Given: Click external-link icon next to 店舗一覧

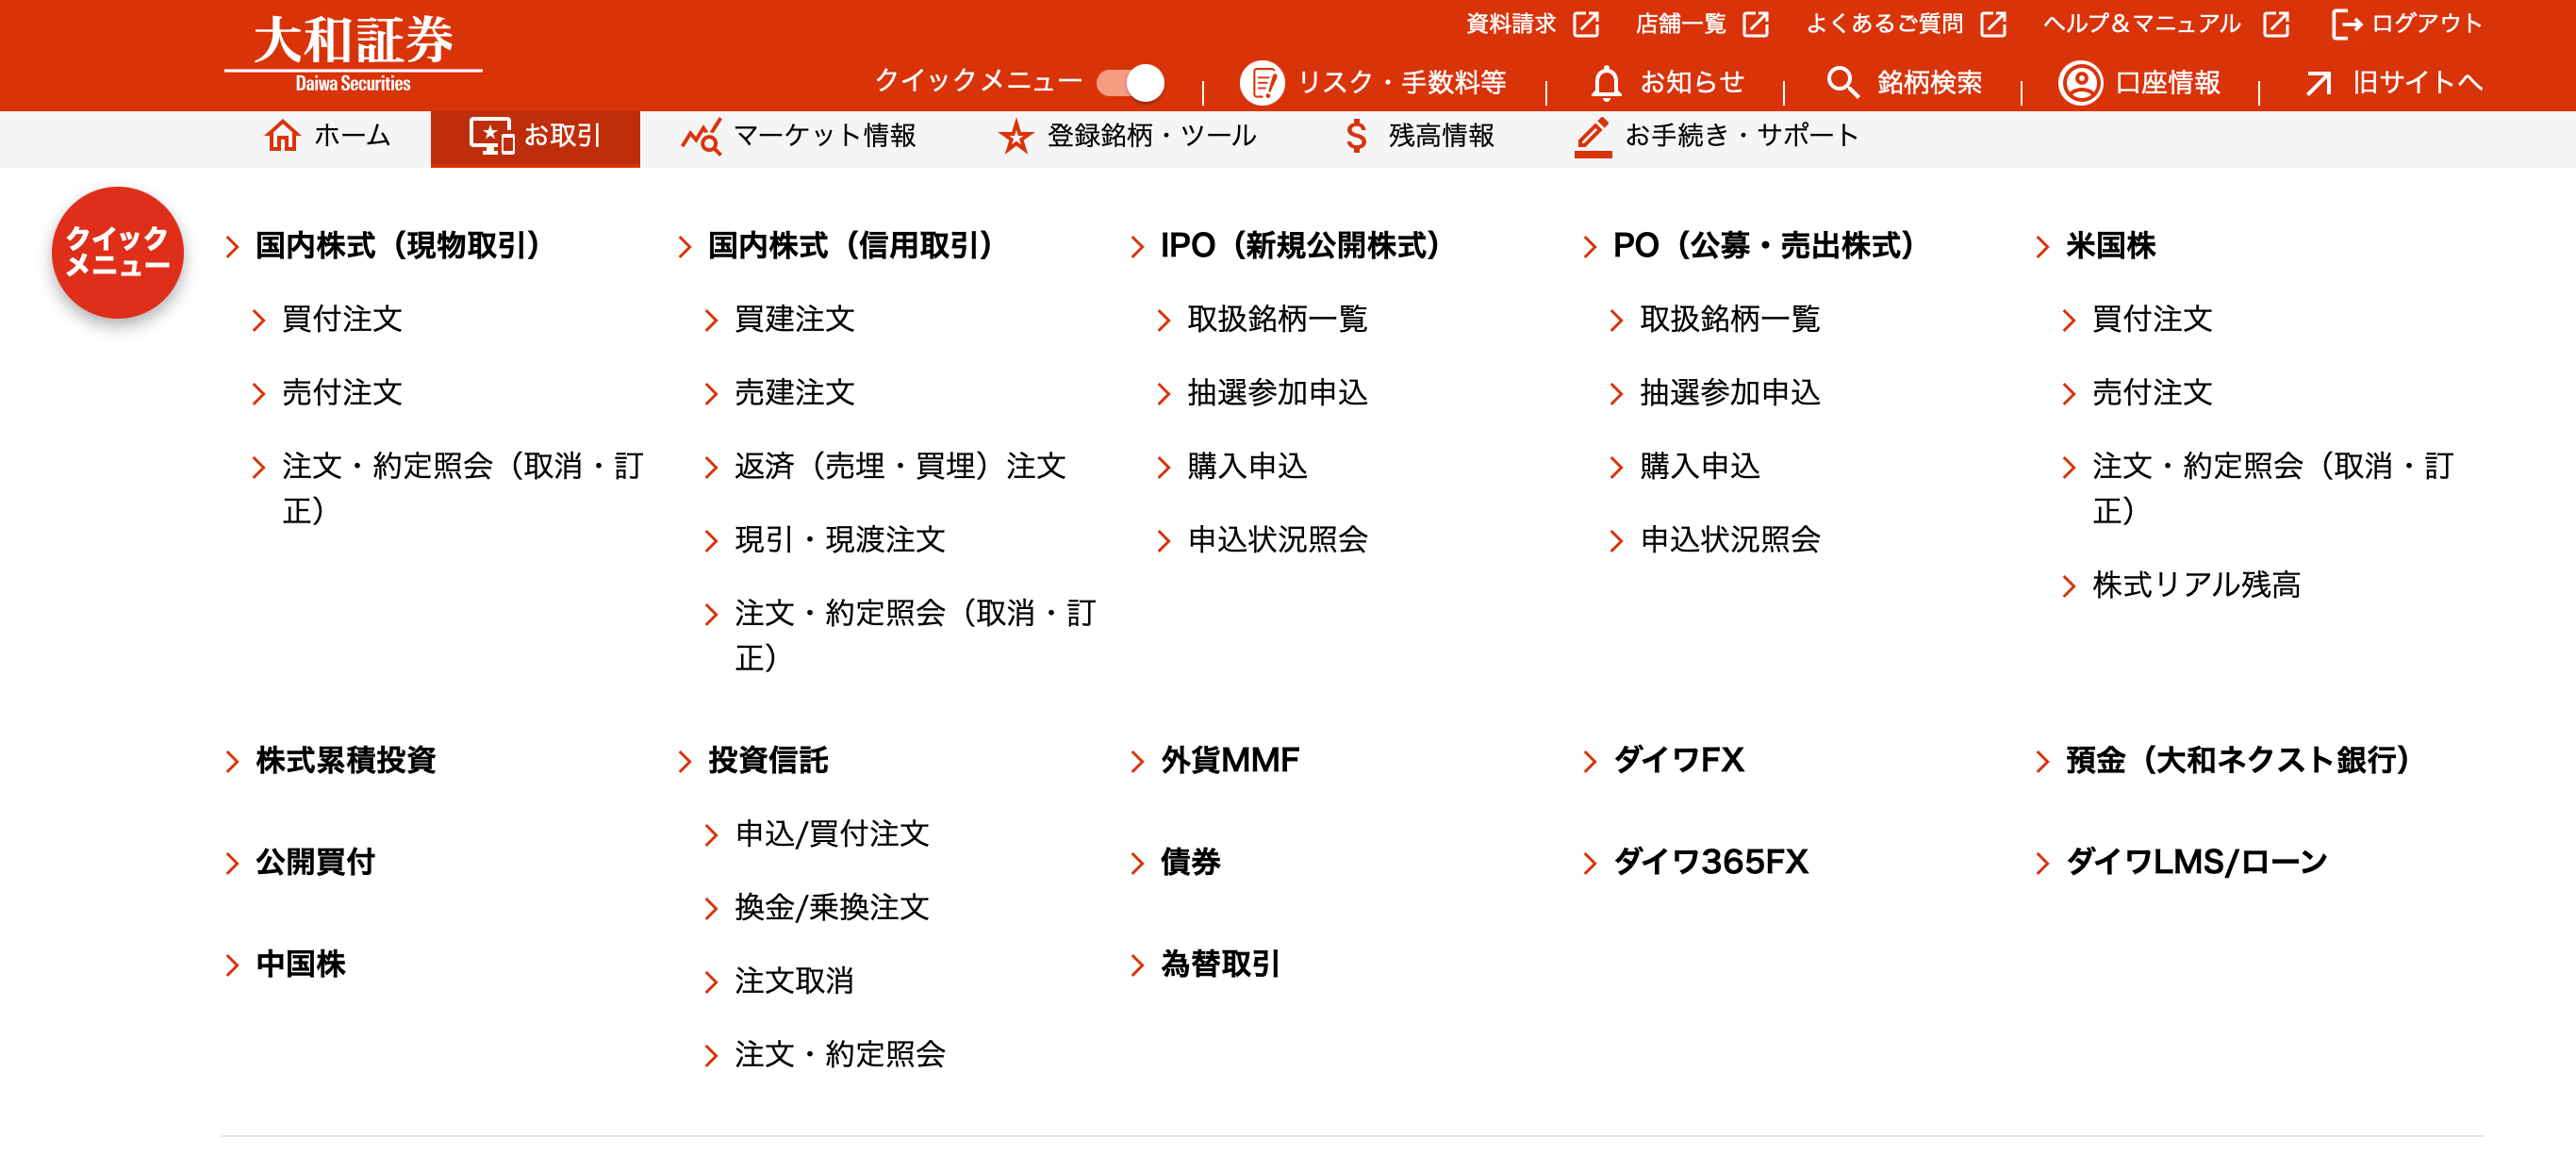Looking at the screenshot, I should click(1756, 24).
